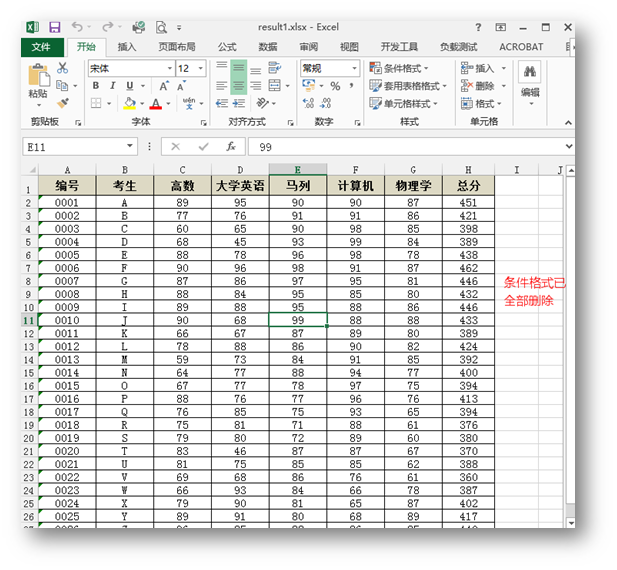
Task: Click the vertical scrollbar down arrow
Action: point(570,522)
